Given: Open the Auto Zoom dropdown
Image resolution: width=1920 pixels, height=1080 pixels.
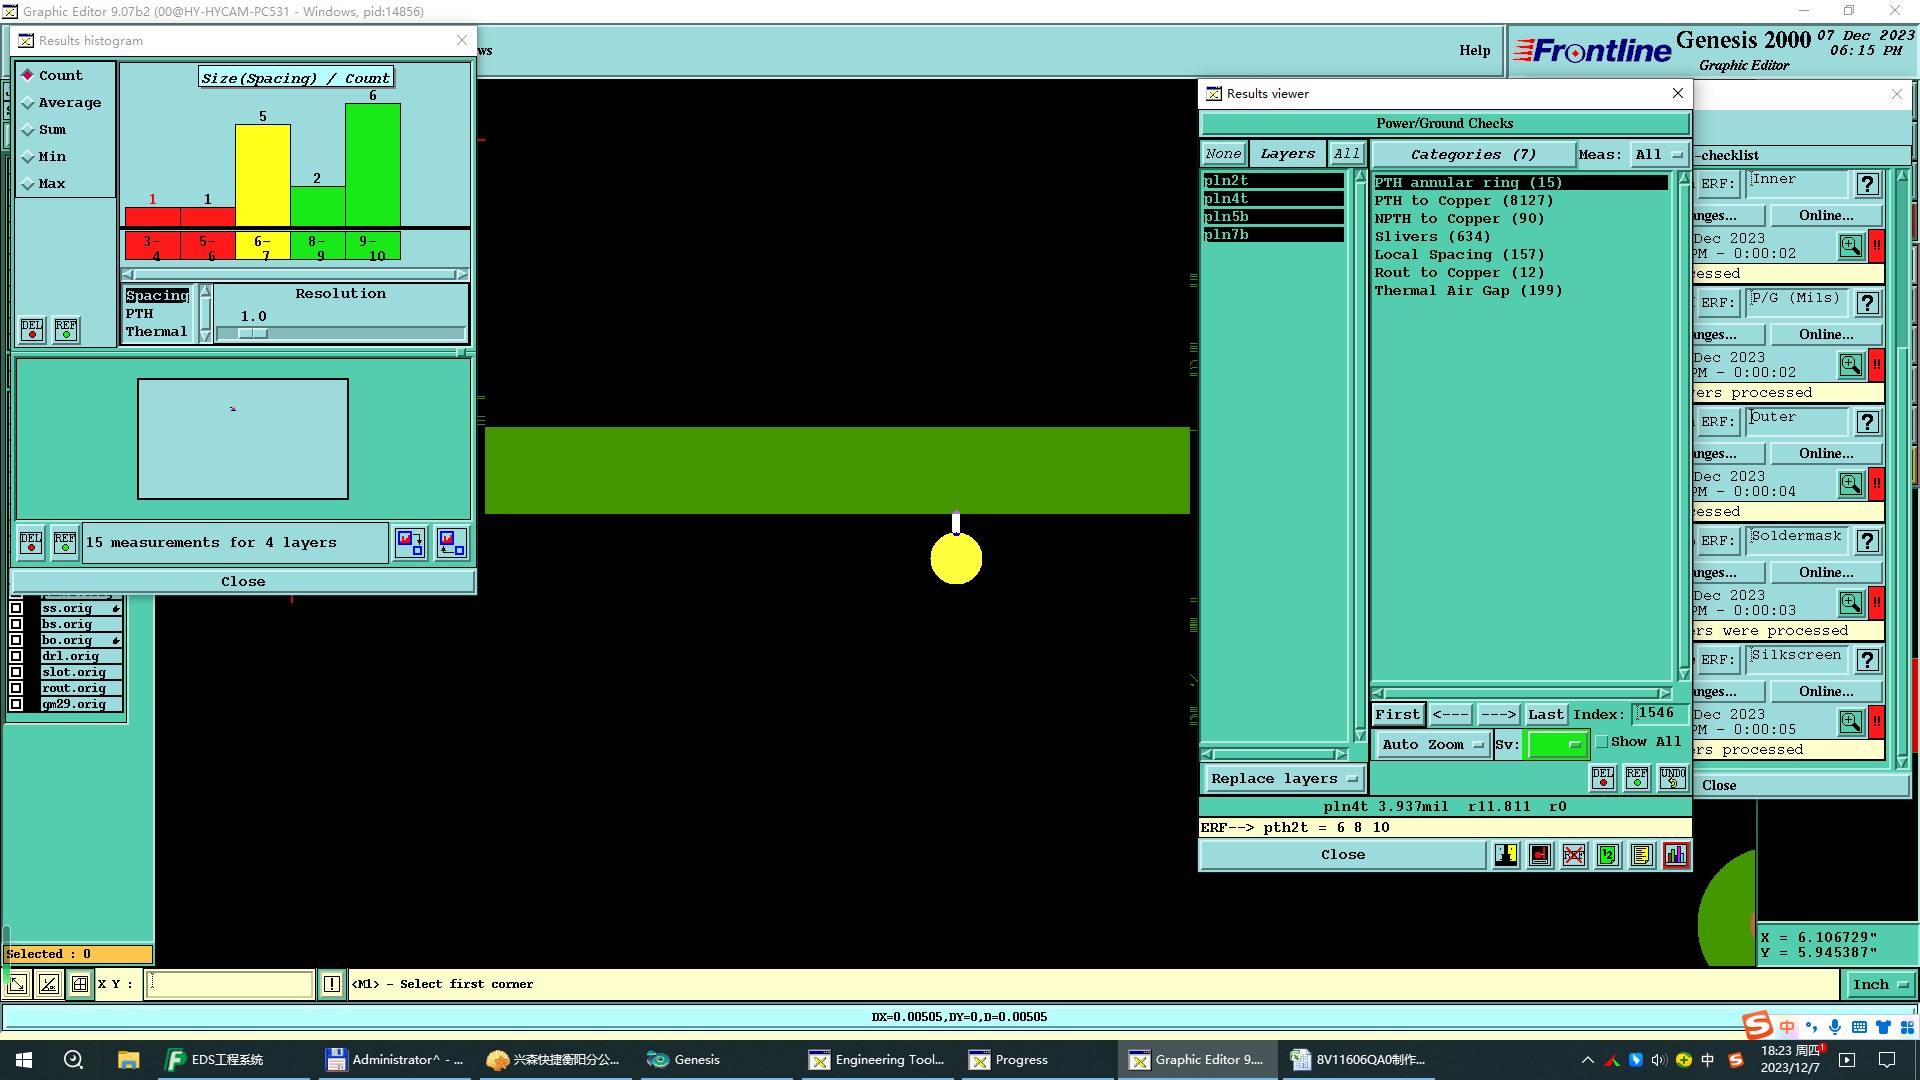Looking at the screenshot, I should tap(1431, 745).
